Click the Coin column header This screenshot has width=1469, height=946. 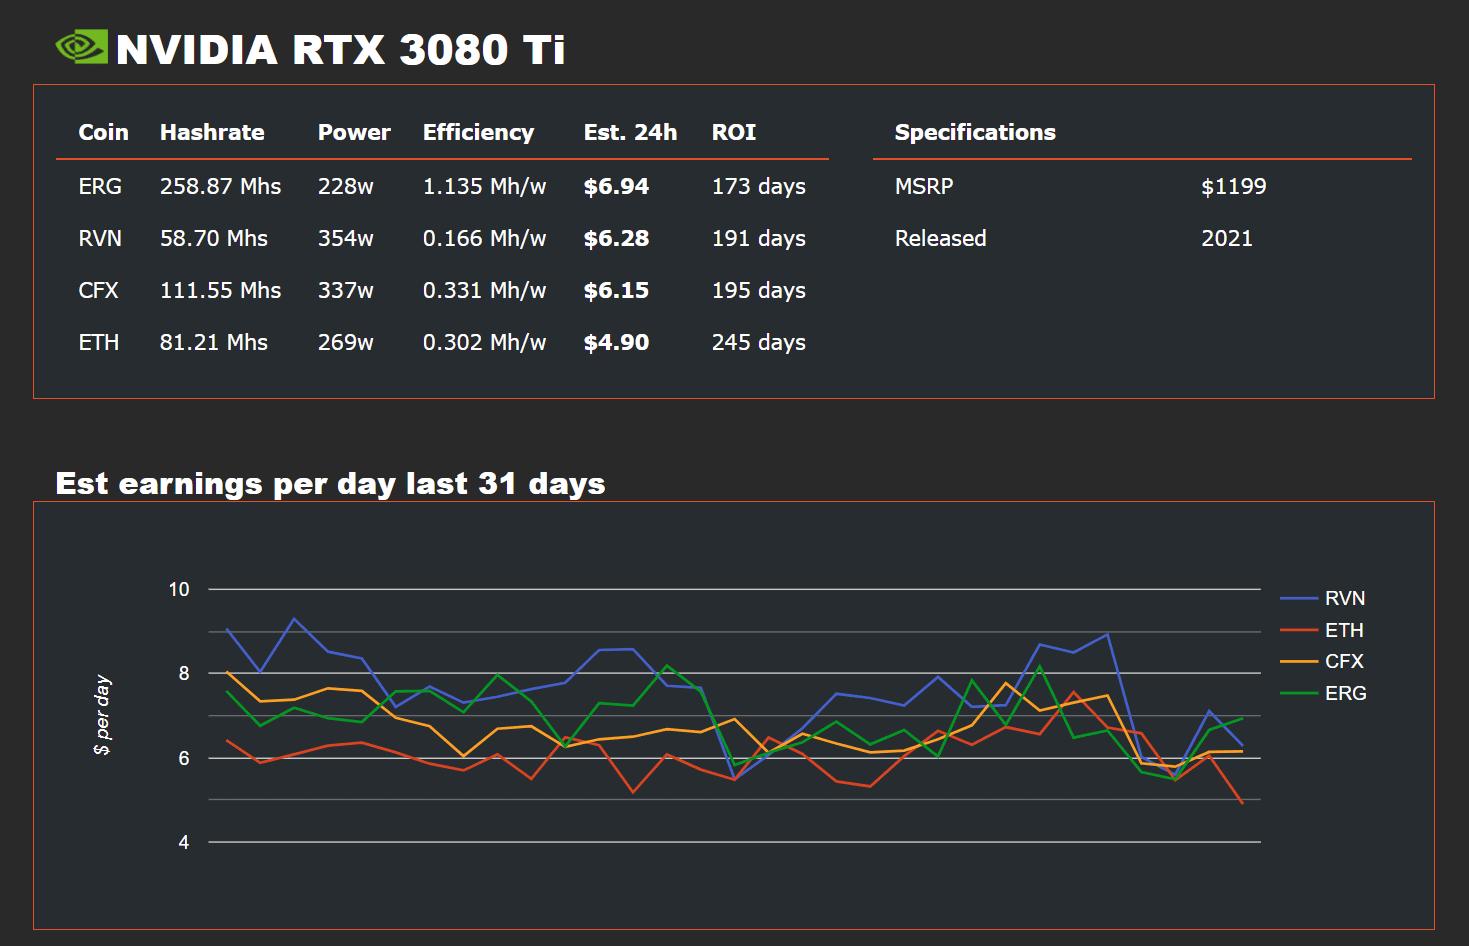(103, 132)
